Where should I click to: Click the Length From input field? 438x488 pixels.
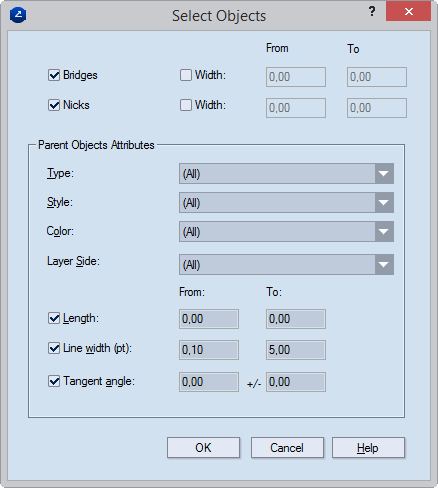click(x=209, y=319)
